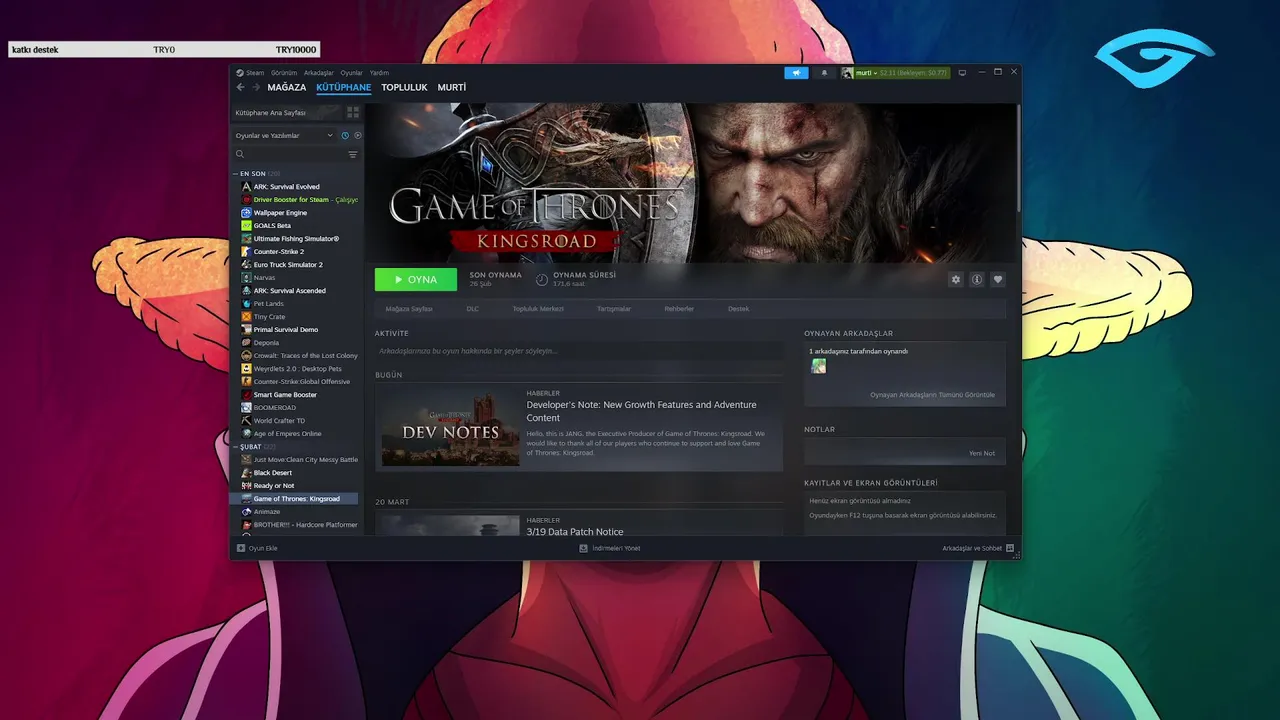Sort library by recent activity clock icon
The height and width of the screenshot is (720, 1280).
pos(345,135)
